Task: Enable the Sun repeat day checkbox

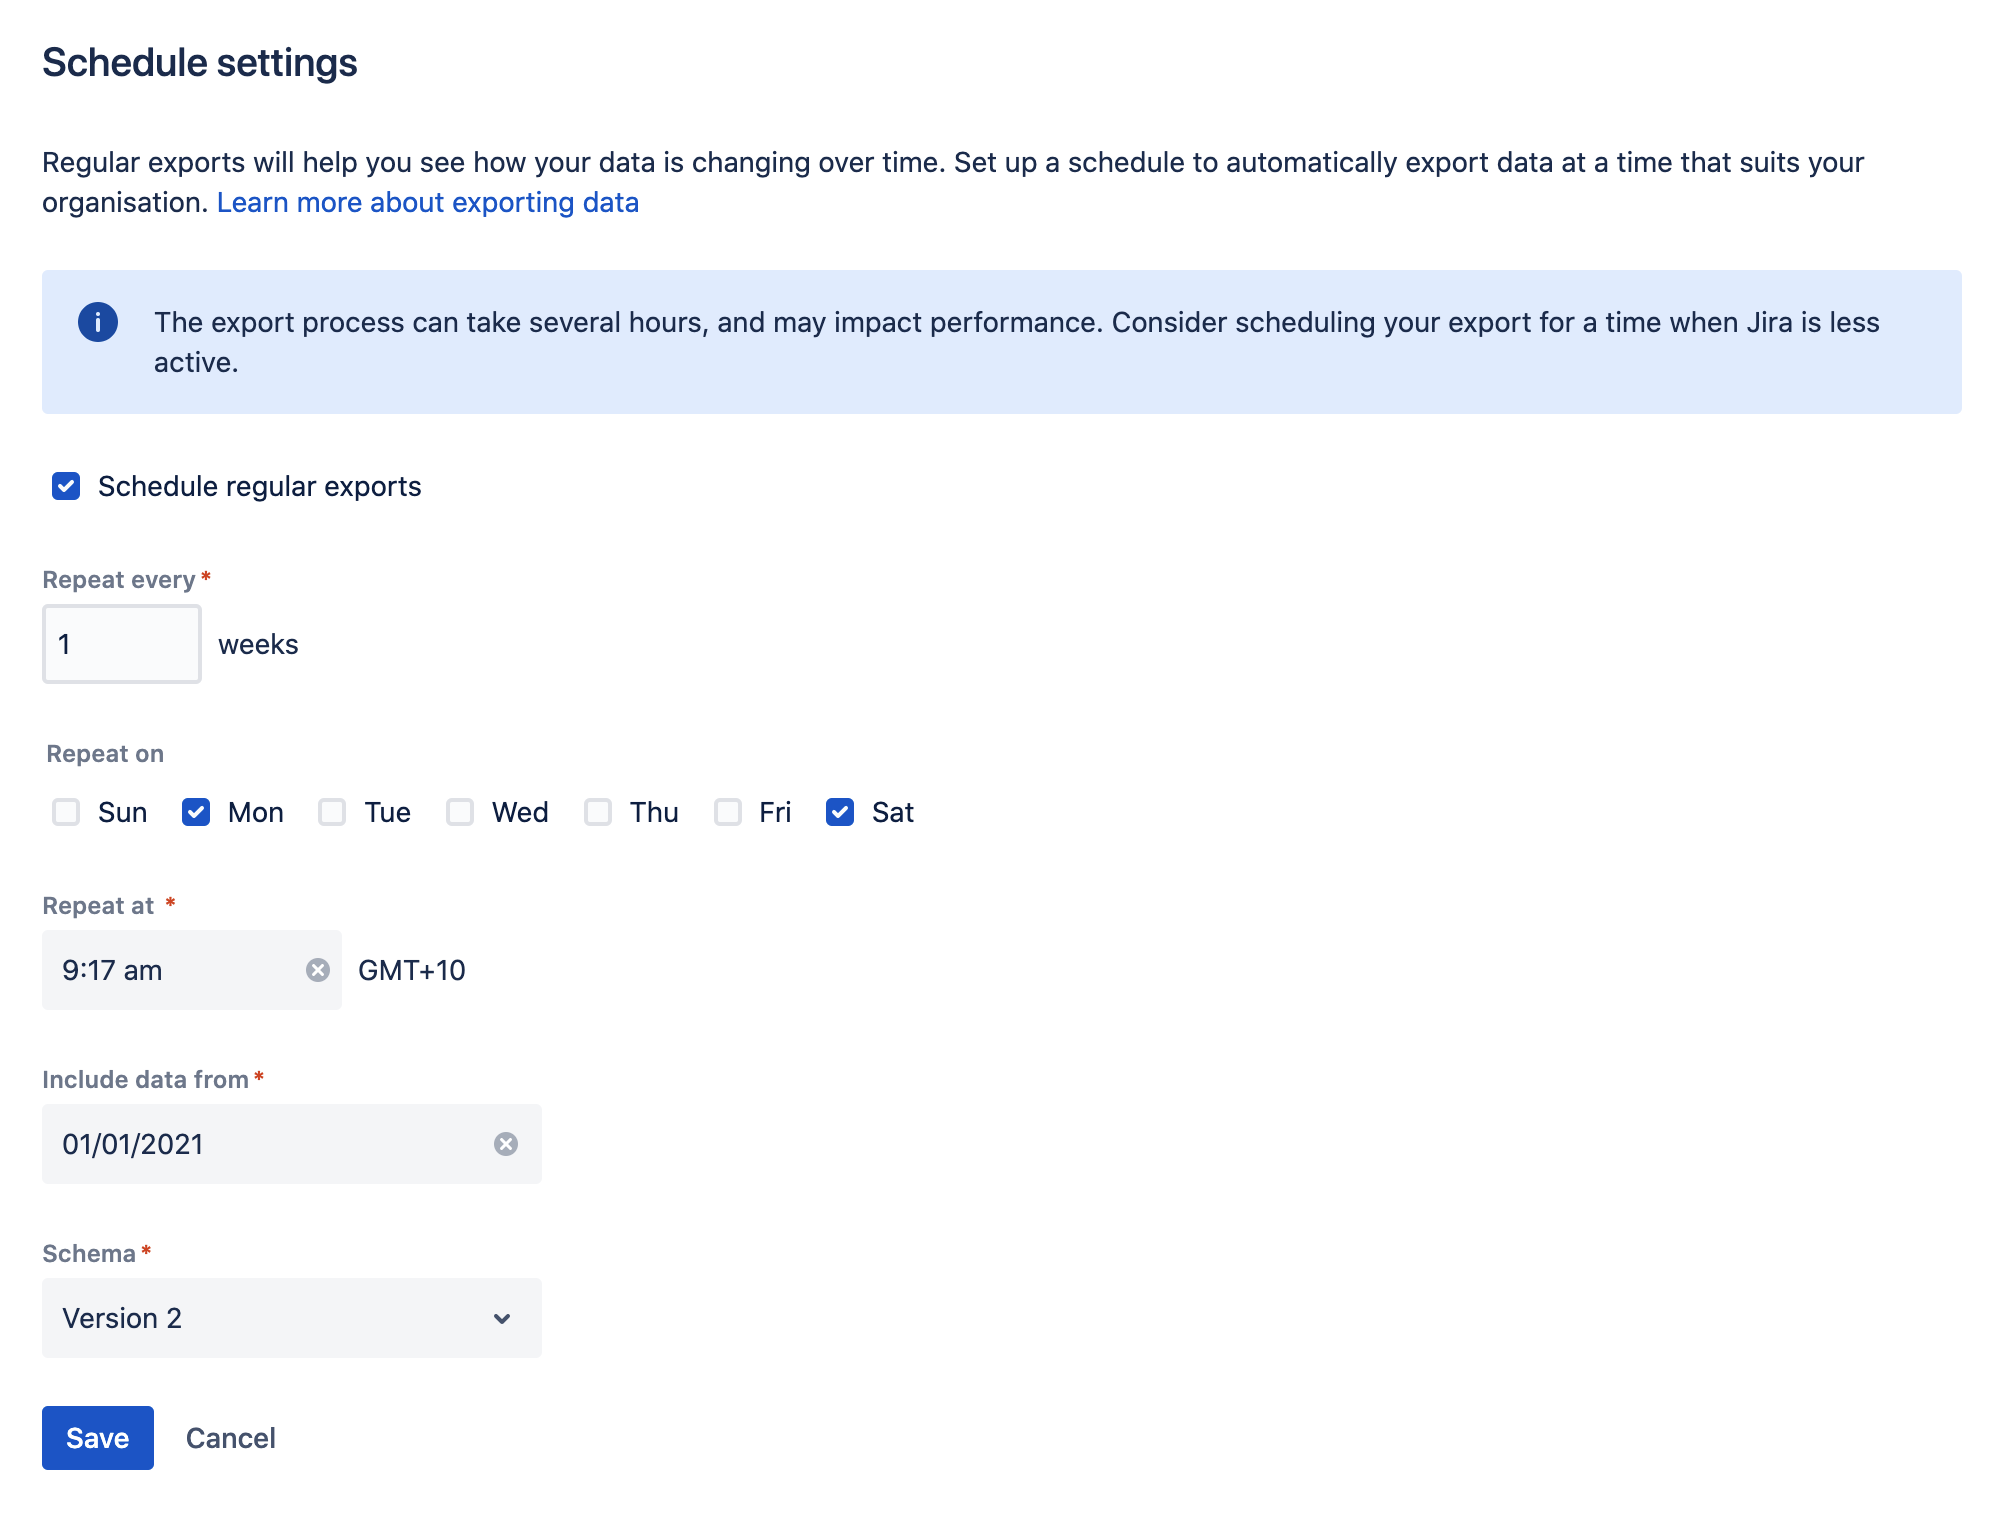Action: (66, 812)
